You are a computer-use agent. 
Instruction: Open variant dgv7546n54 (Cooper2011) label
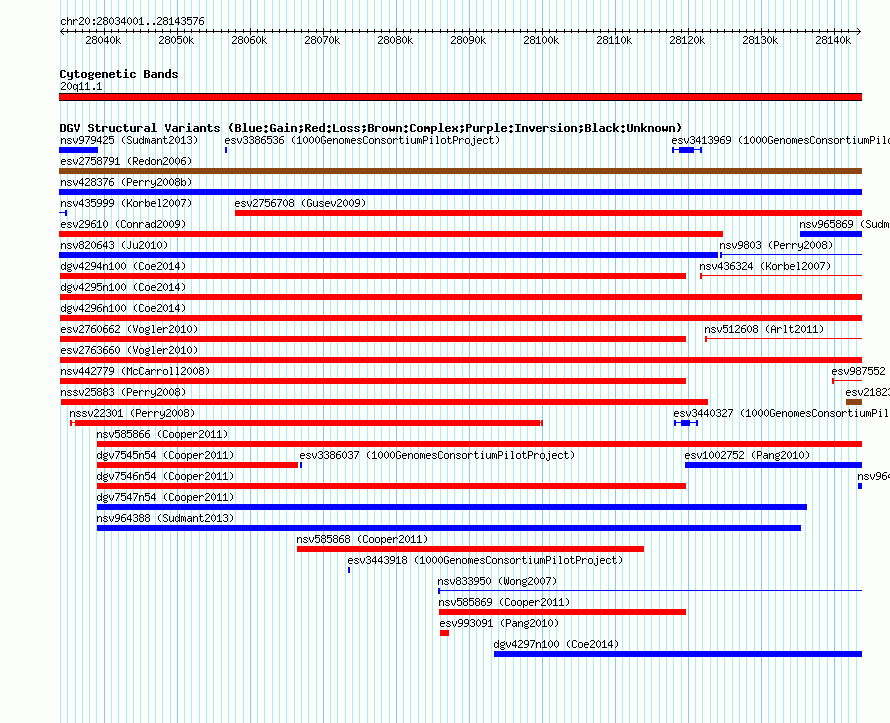pos(165,476)
